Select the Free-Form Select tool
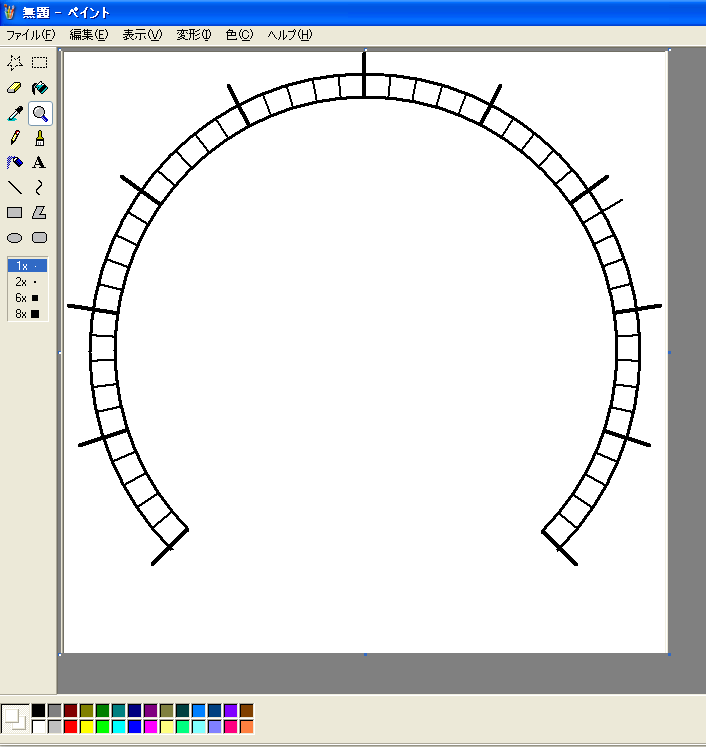Image resolution: width=706 pixels, height=747 pixels. point(15,62)
